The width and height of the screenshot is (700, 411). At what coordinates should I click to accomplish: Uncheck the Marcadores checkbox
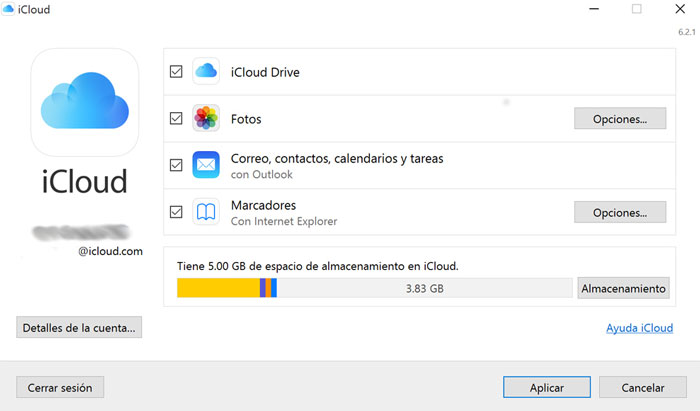(x=176, y=212)
